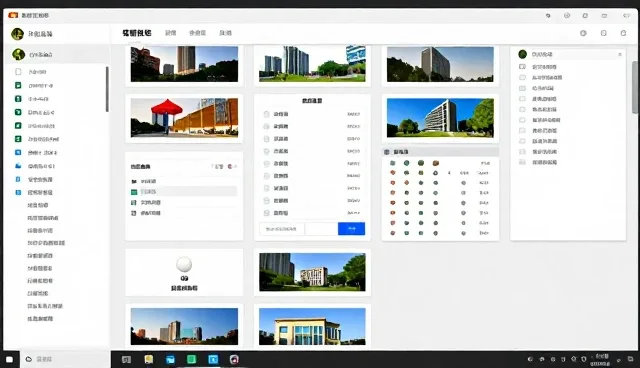
Task: Click the taskbar search box
Action: (x=65, y=359)
